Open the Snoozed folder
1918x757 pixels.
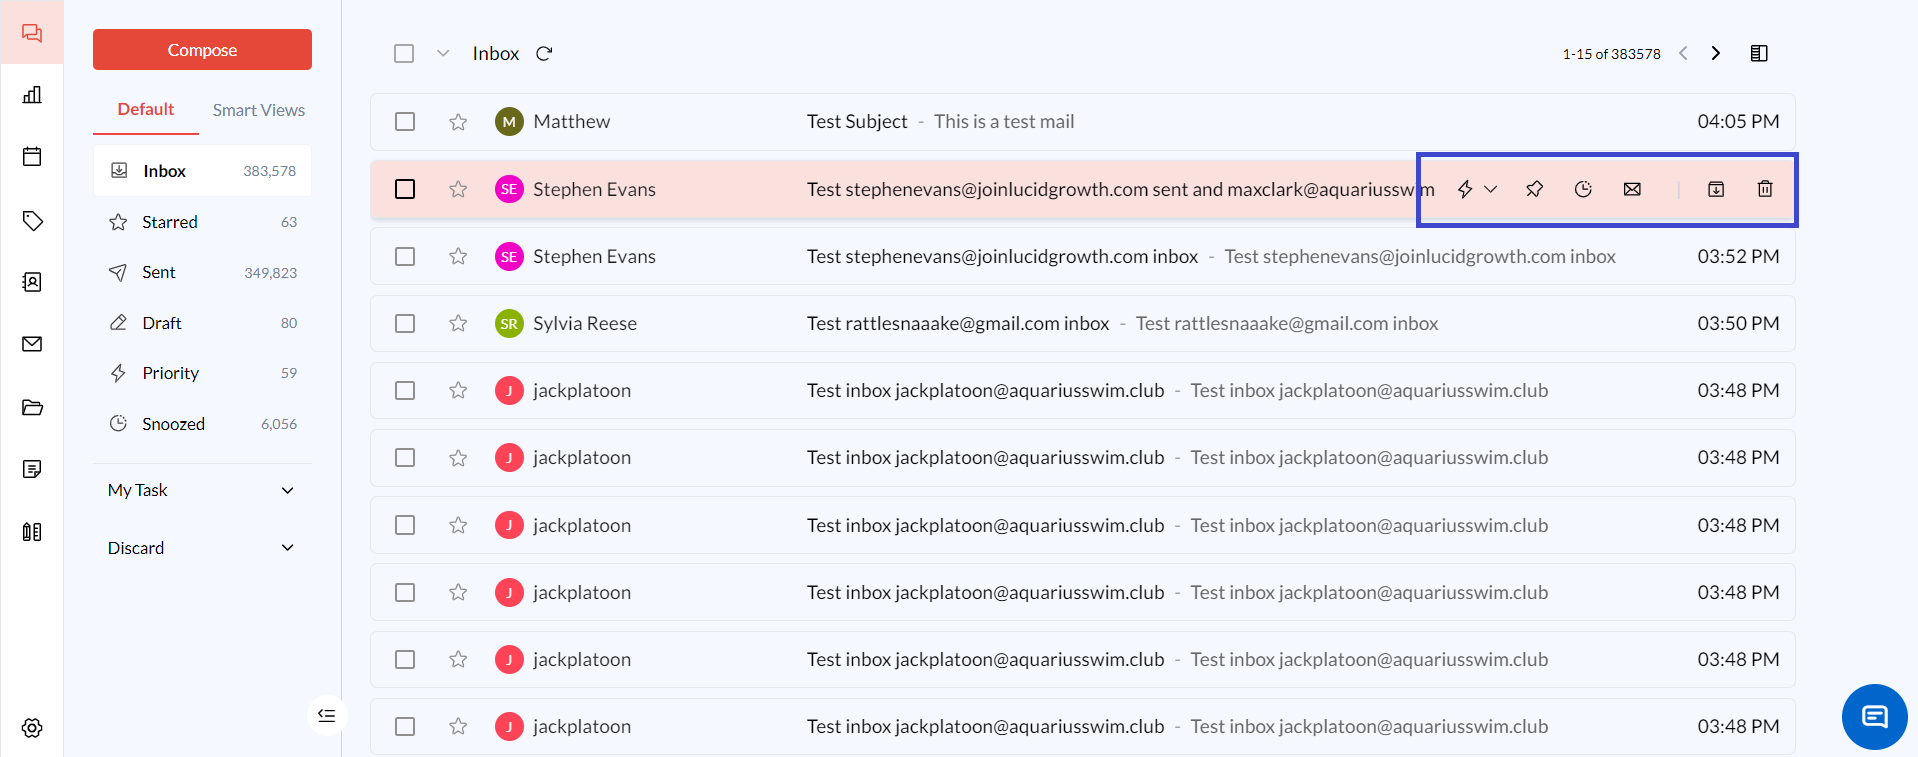tap(173, 424)
